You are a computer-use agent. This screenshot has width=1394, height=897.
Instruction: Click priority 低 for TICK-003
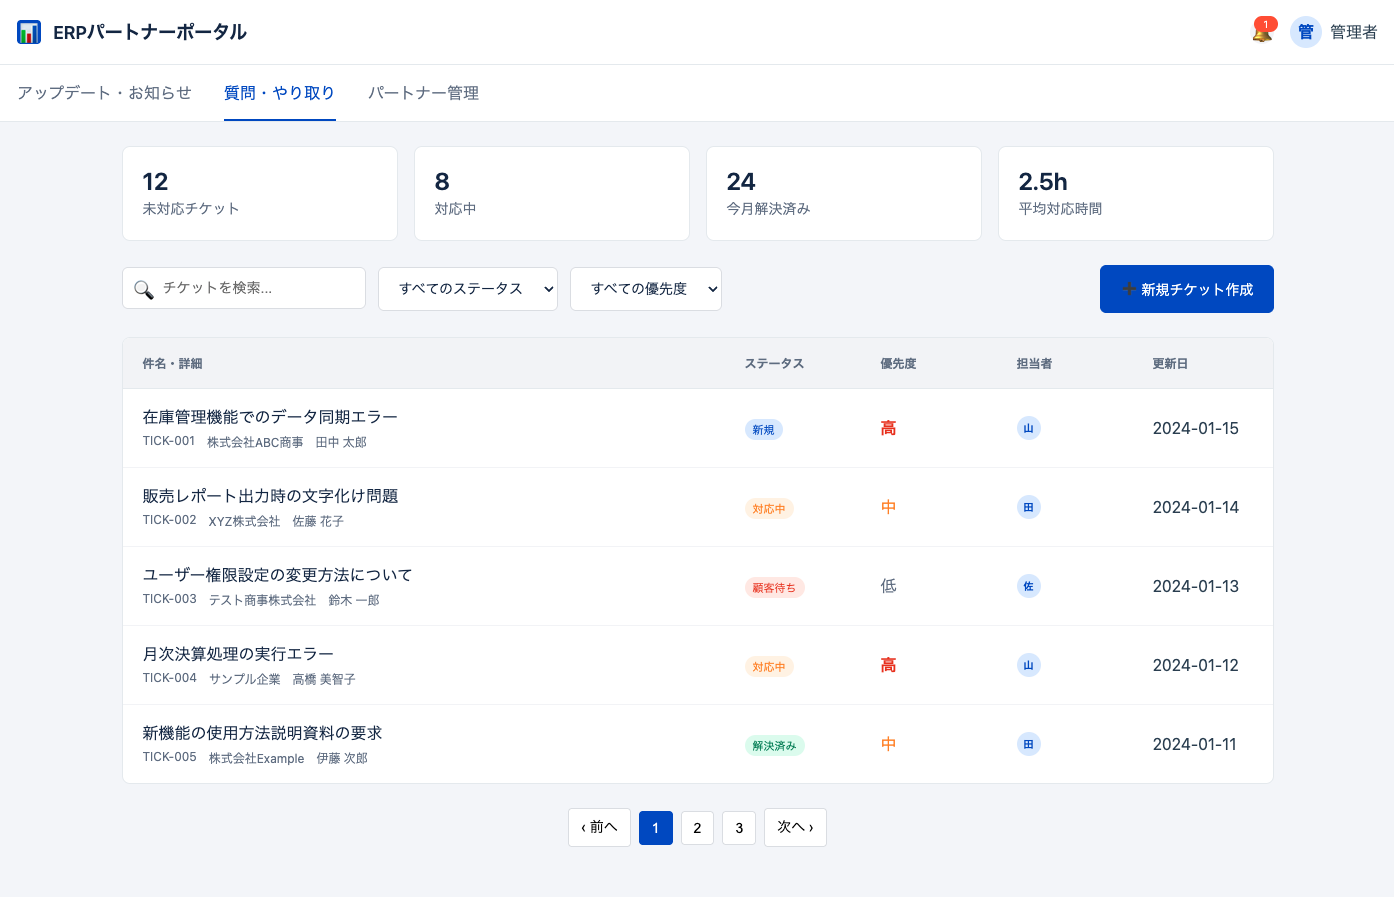pos(888,586)
